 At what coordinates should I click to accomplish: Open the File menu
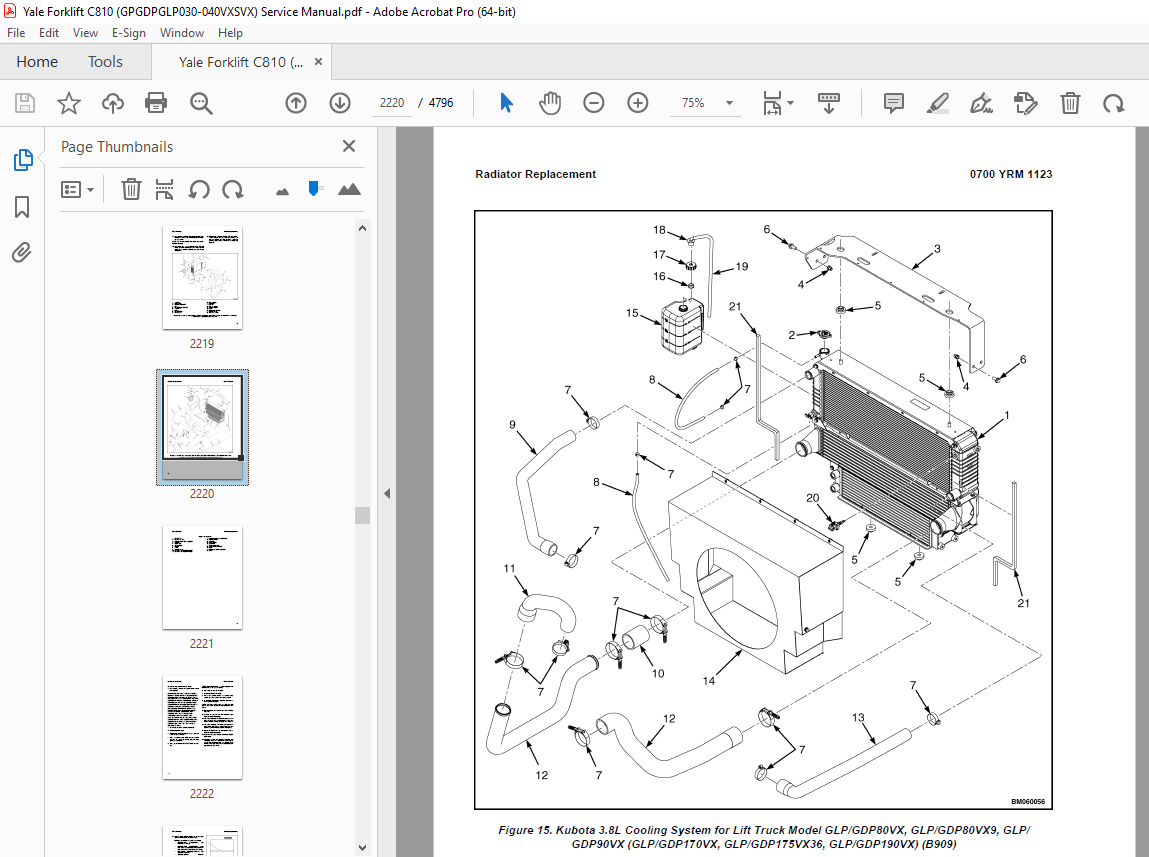click(15, 33)
